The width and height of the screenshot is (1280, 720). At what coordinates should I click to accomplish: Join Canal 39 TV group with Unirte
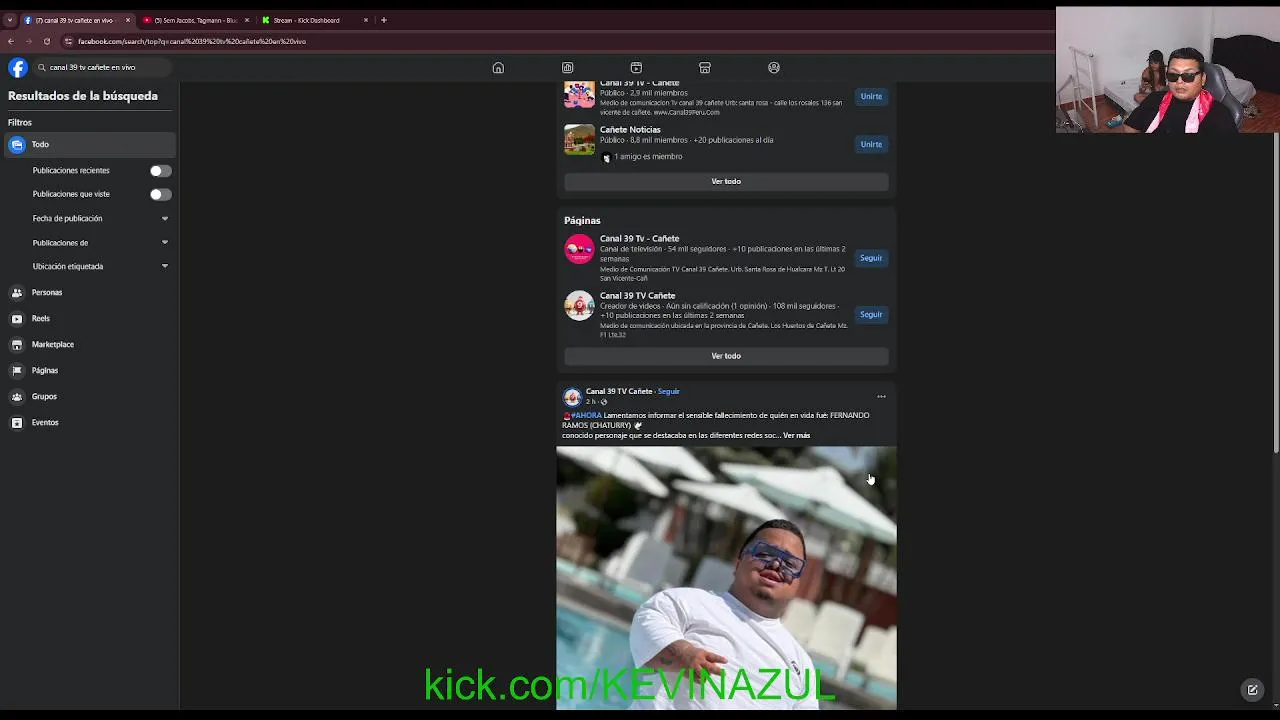coord(871,97)
